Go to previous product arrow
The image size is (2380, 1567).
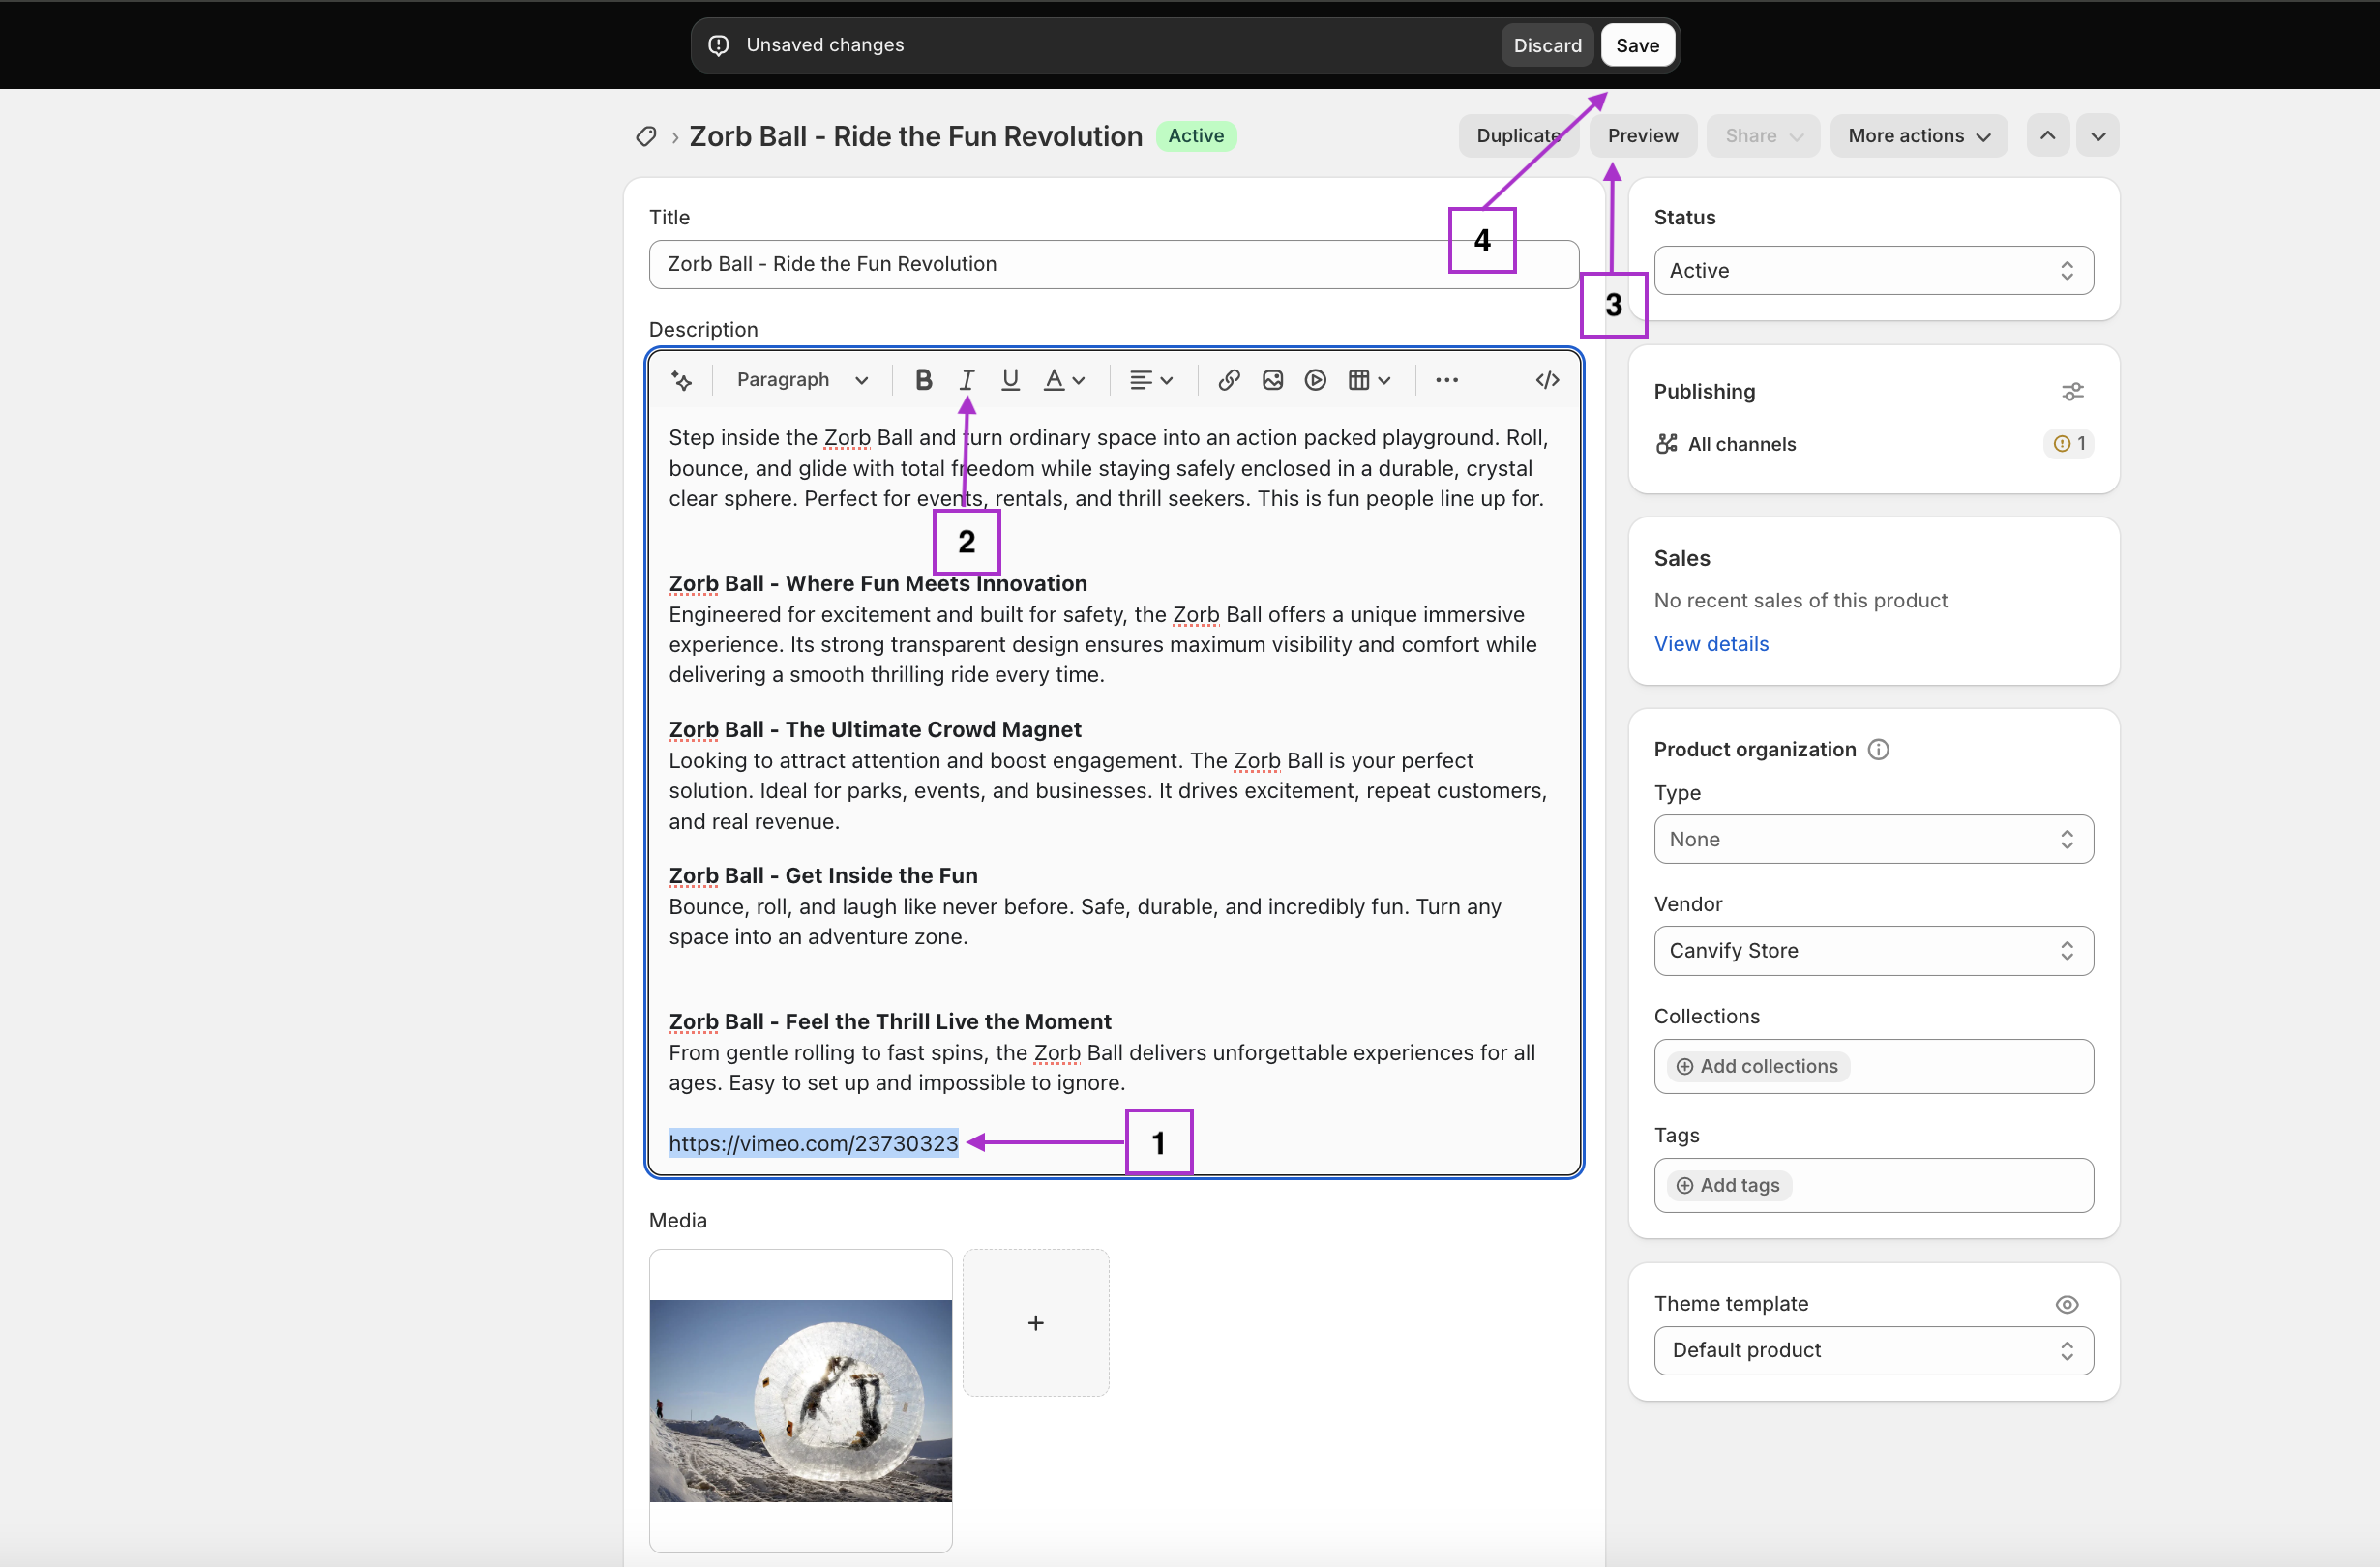tap(2047, 136)
